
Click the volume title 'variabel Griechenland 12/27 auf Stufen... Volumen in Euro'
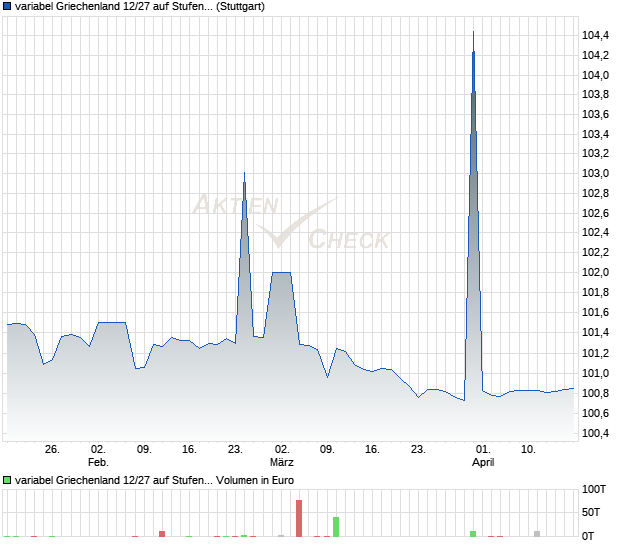point(154,480)
